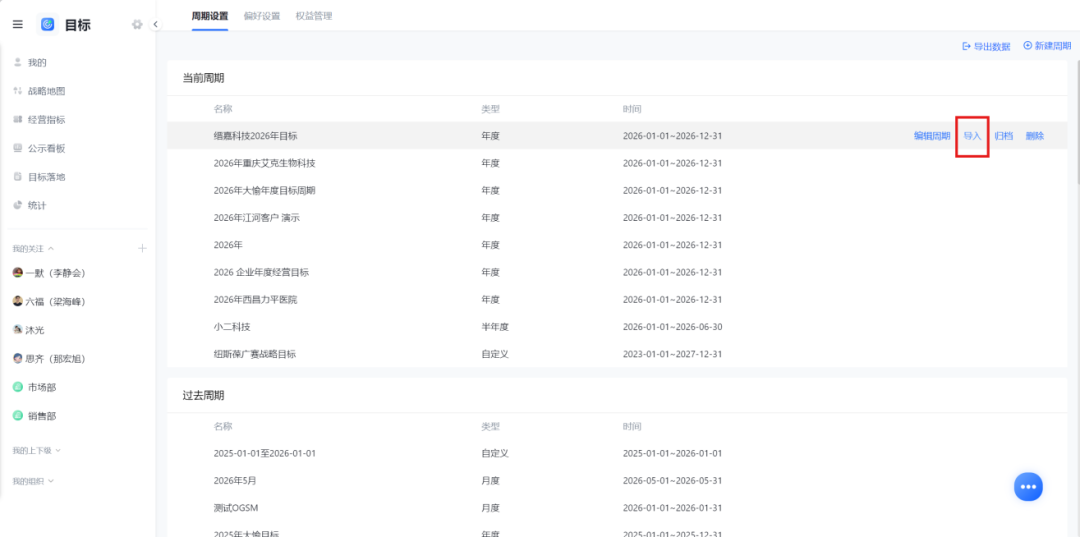This screenshot has height=537, width=1080.
Task: Click the 销售部 green department icon
Action: coord(18,416)
